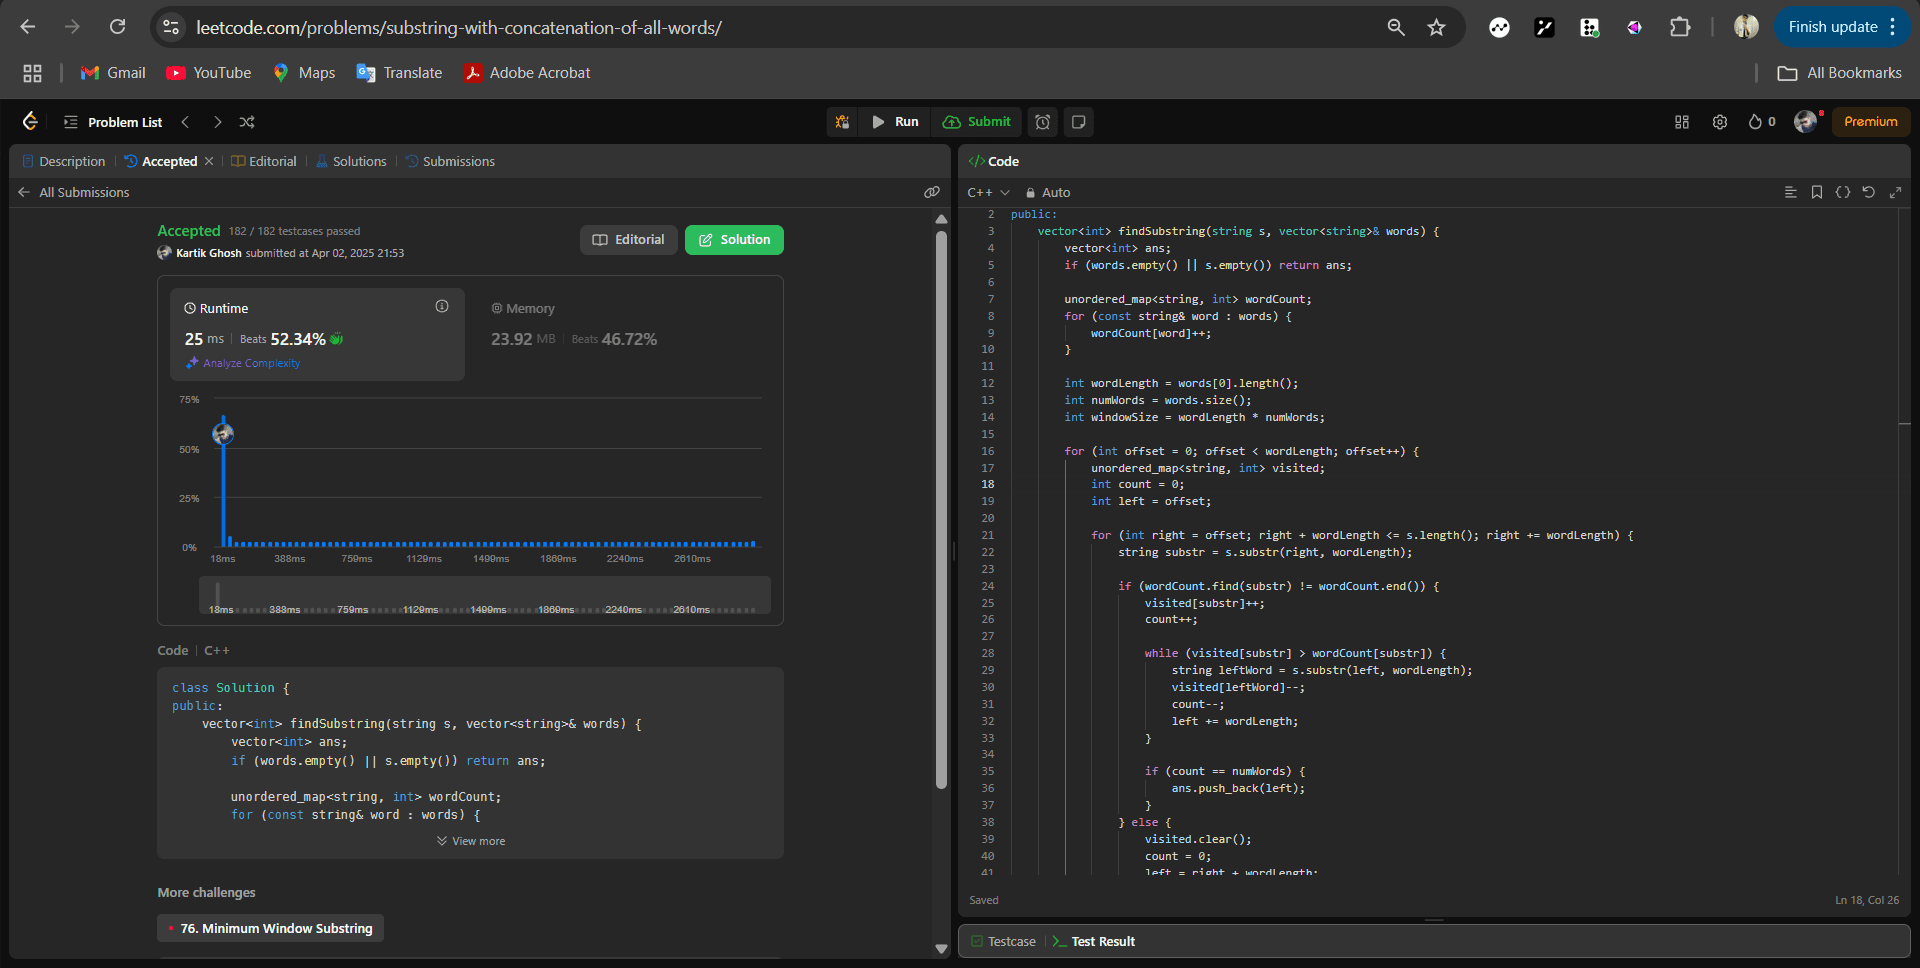Screen dimensions: 1920x968
Task: Open browser extensions puzzle icon
Action: (x=1680, y=27)
